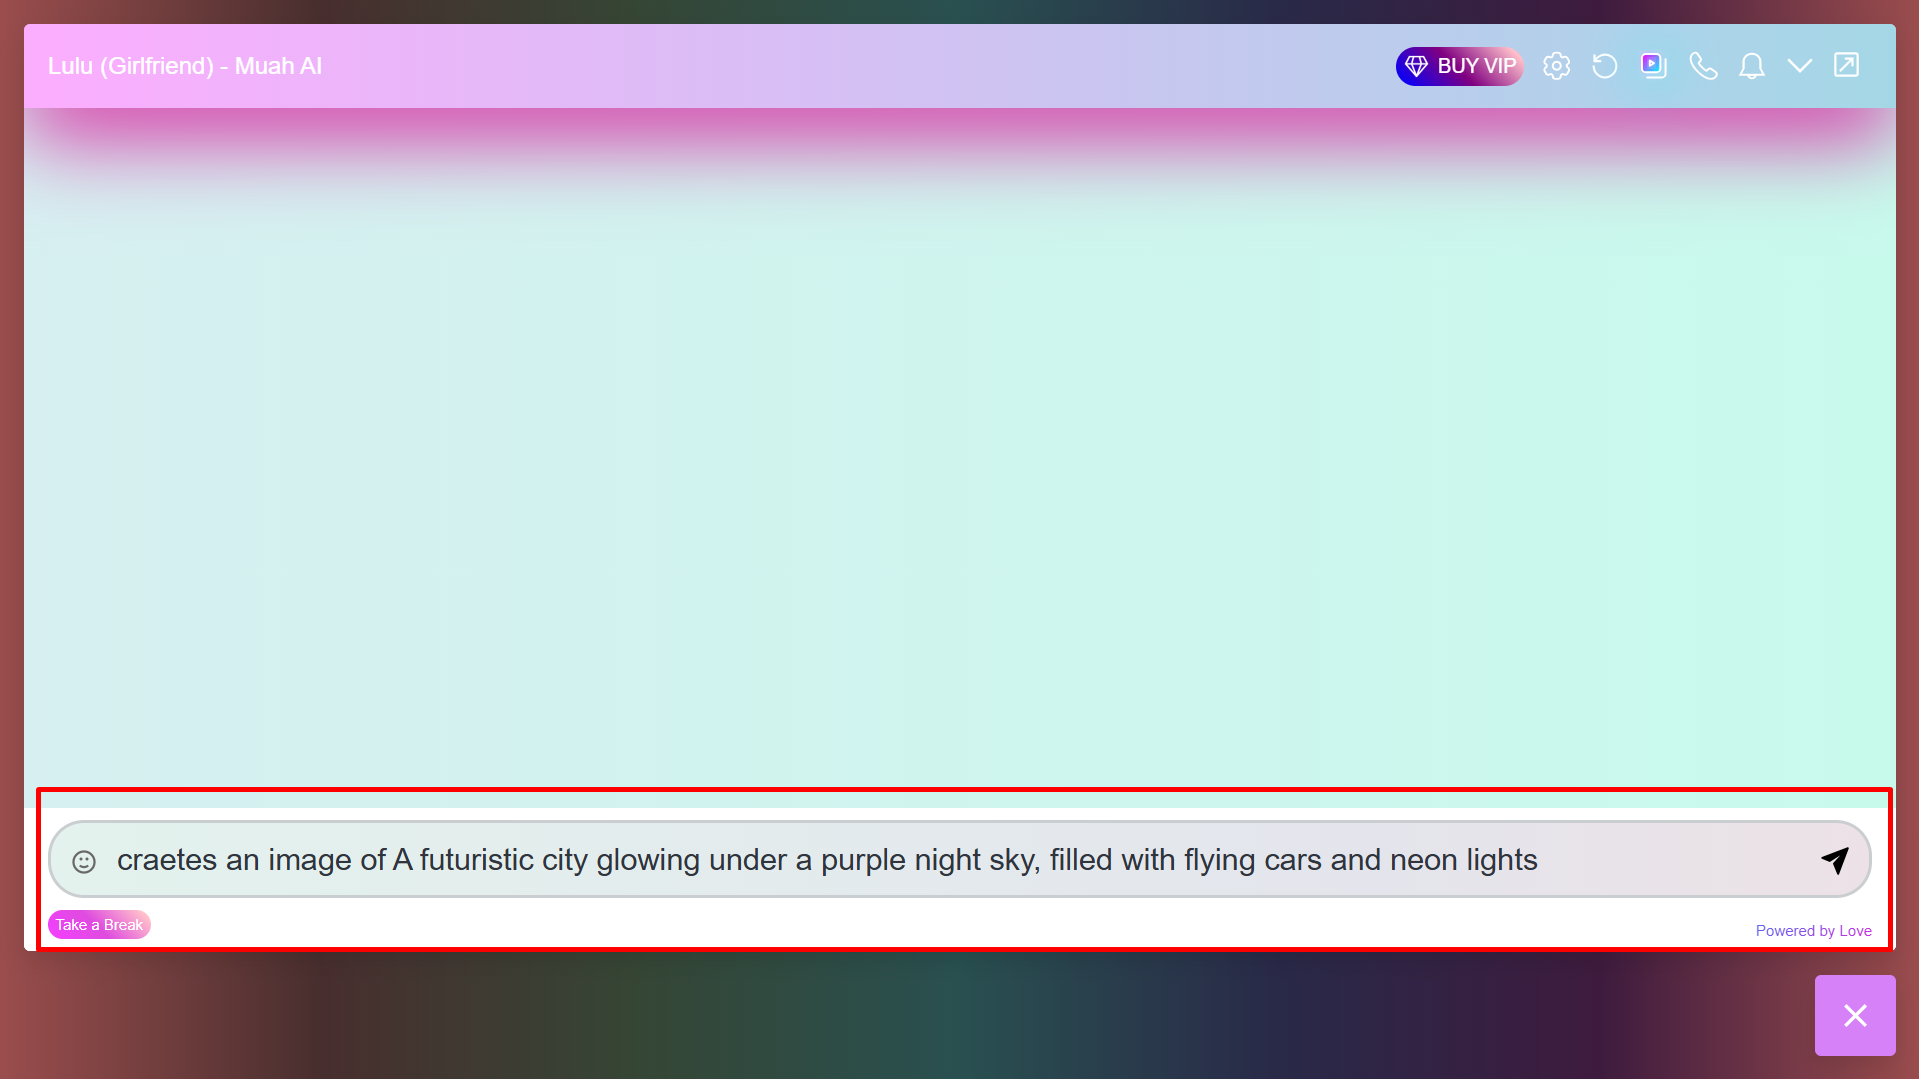Click into the chat message input field
Screen dimensions: 1919x1079
tap(960, 860)
